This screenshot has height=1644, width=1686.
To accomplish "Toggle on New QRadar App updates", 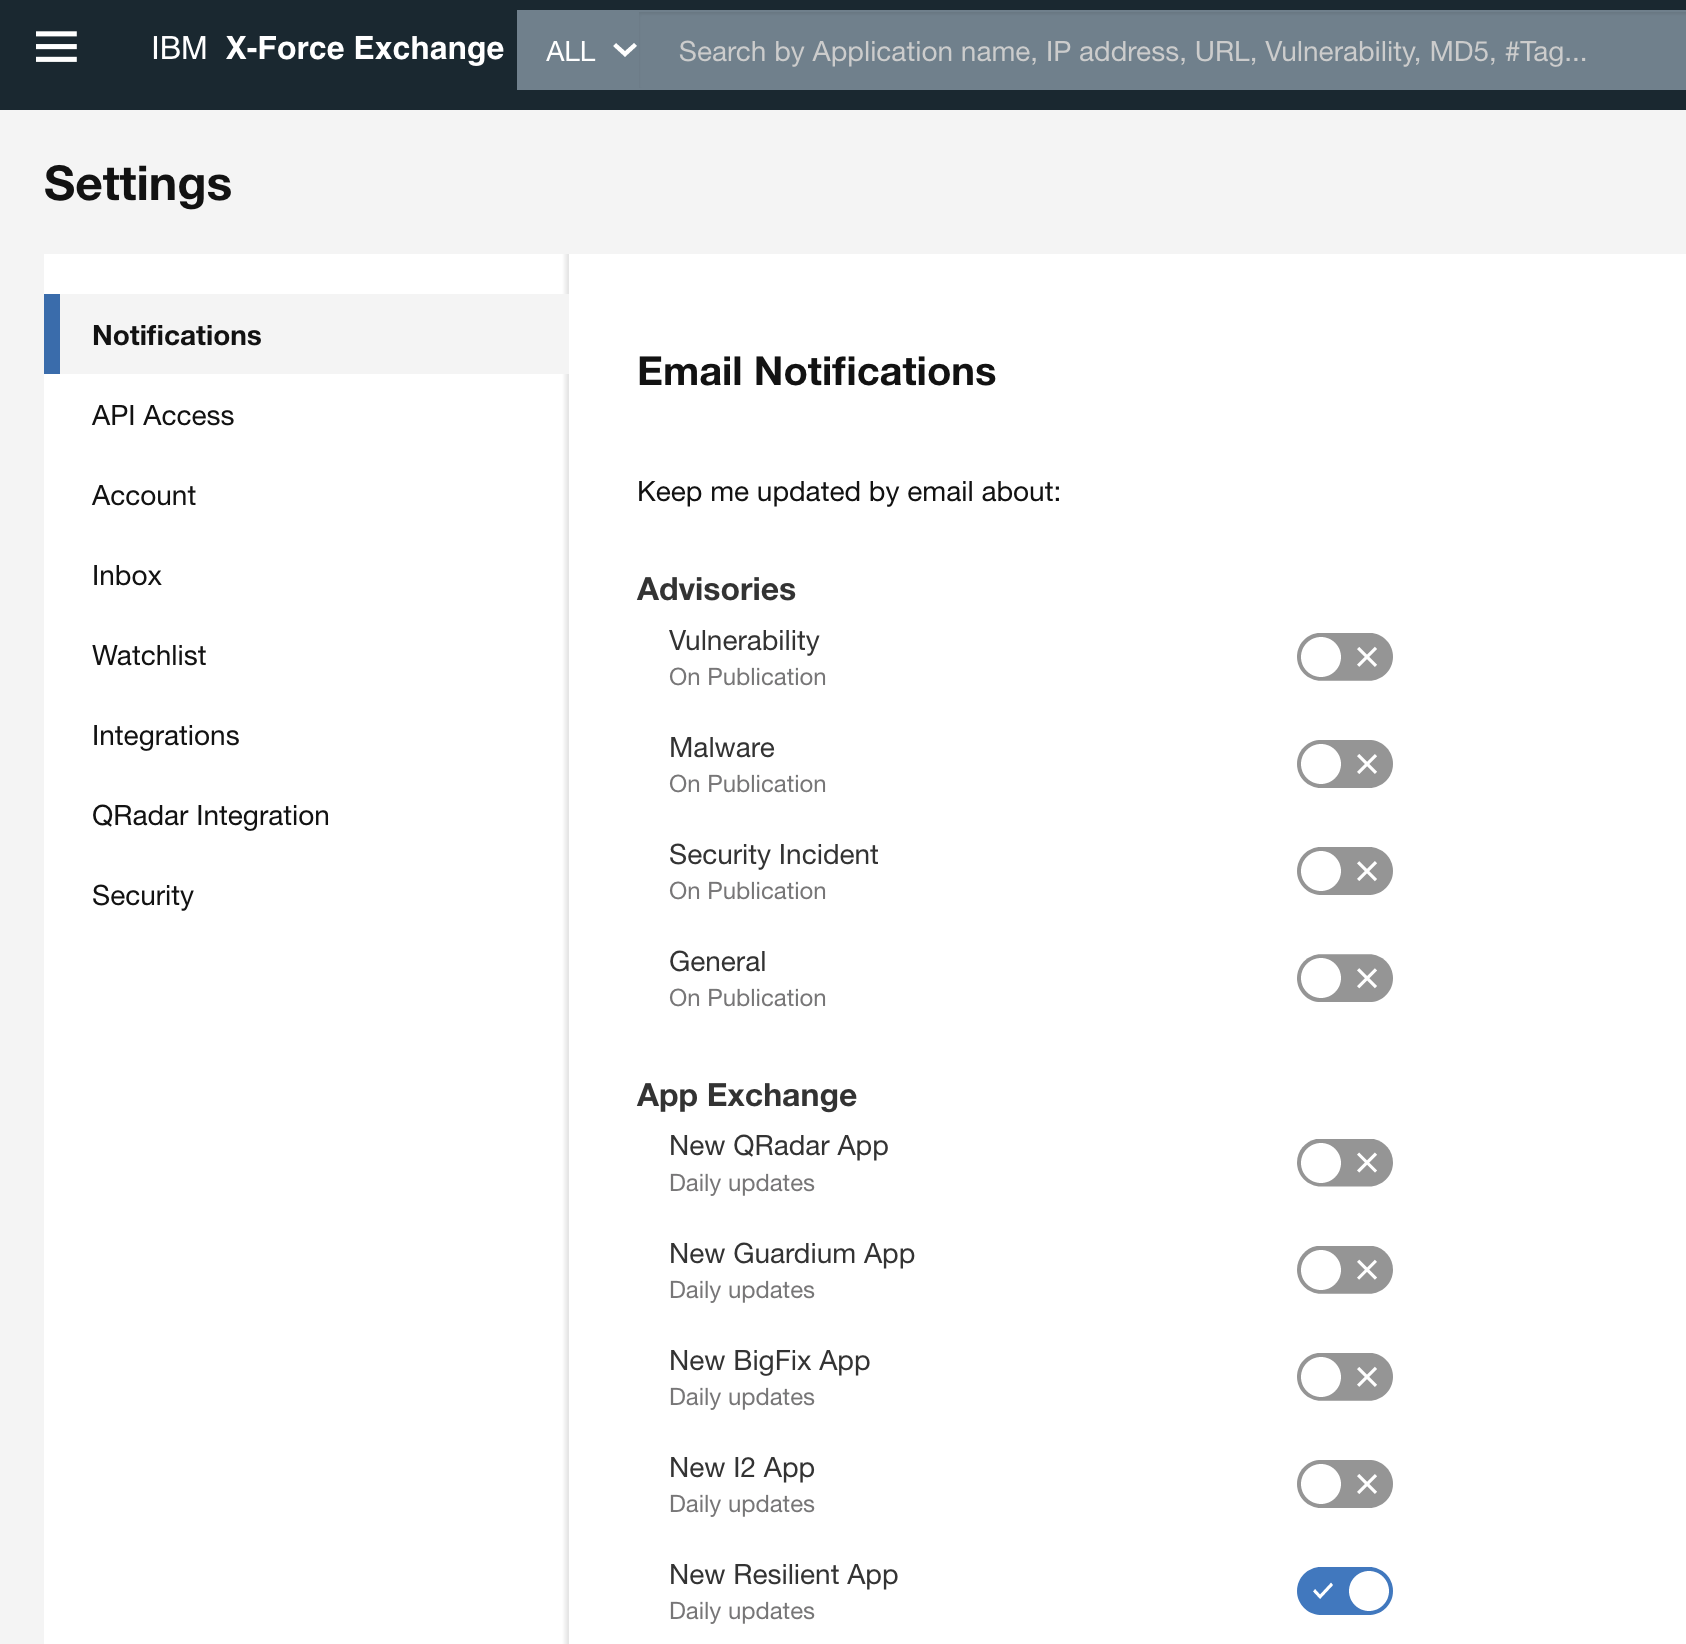I will pos(1344,1163).
